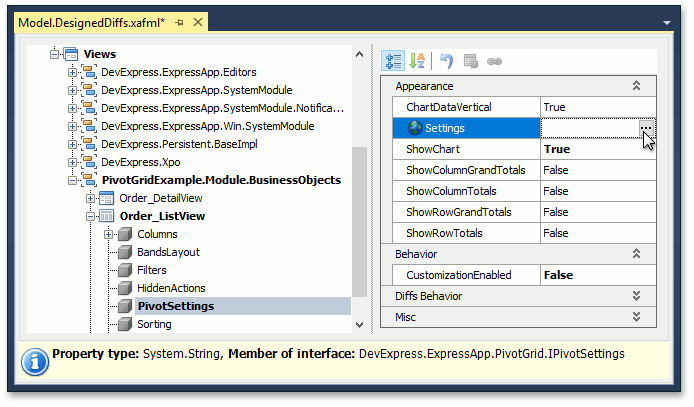
Task: Click the chain link toolbar icon
Action: pyautogui.click(x=494, y=61)
